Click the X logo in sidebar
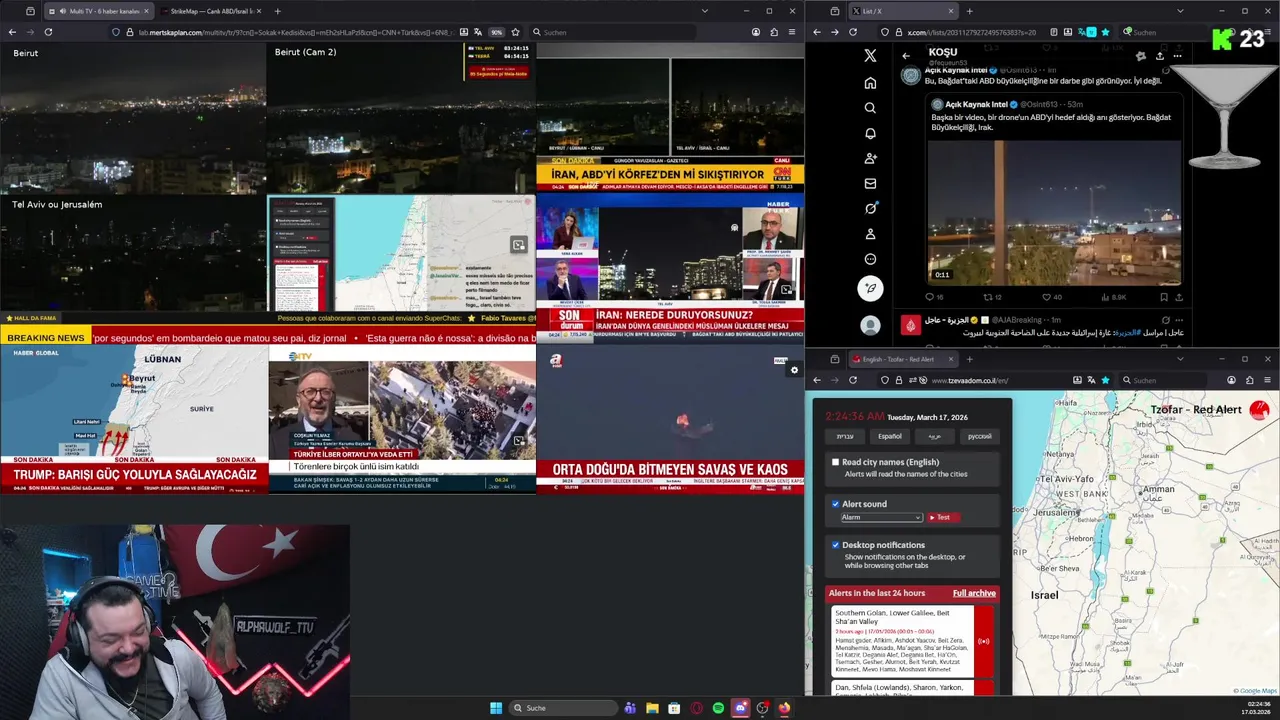Viewport: 1280px width, 720px height. point(870,56)
